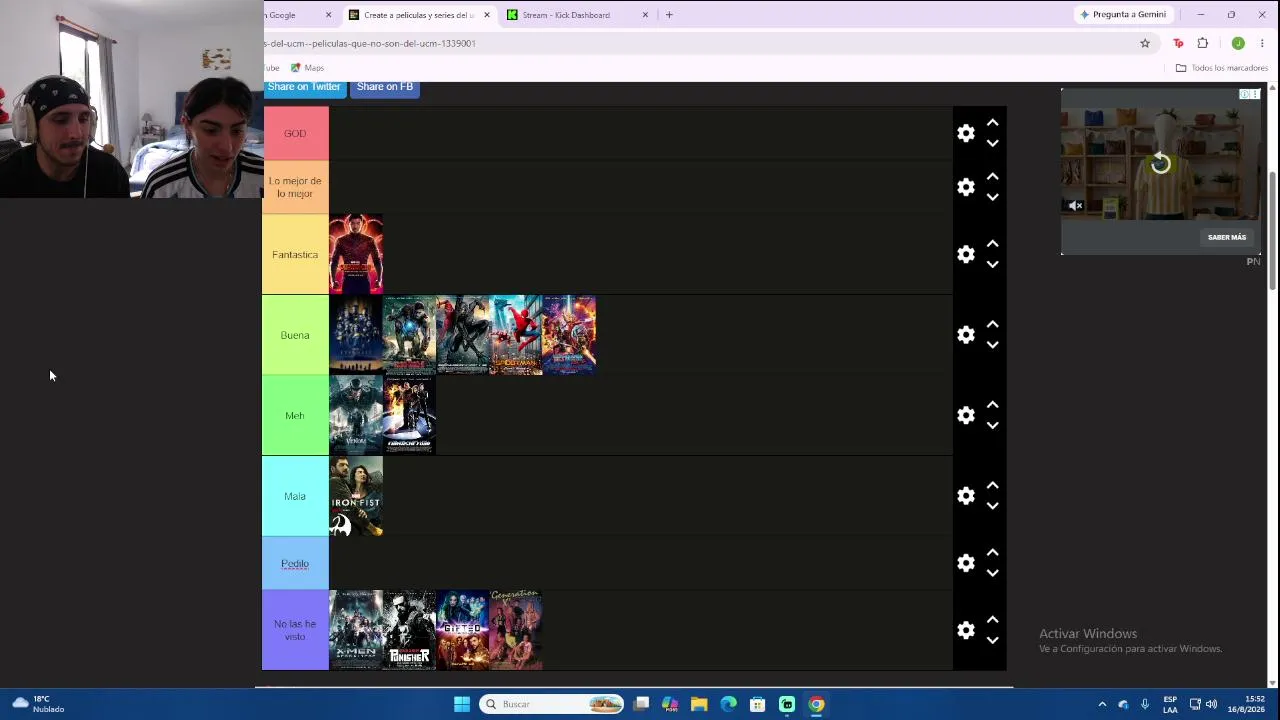Select the Generation X poster
Screen dimensions: 1280x720
[x=516, y=630]
